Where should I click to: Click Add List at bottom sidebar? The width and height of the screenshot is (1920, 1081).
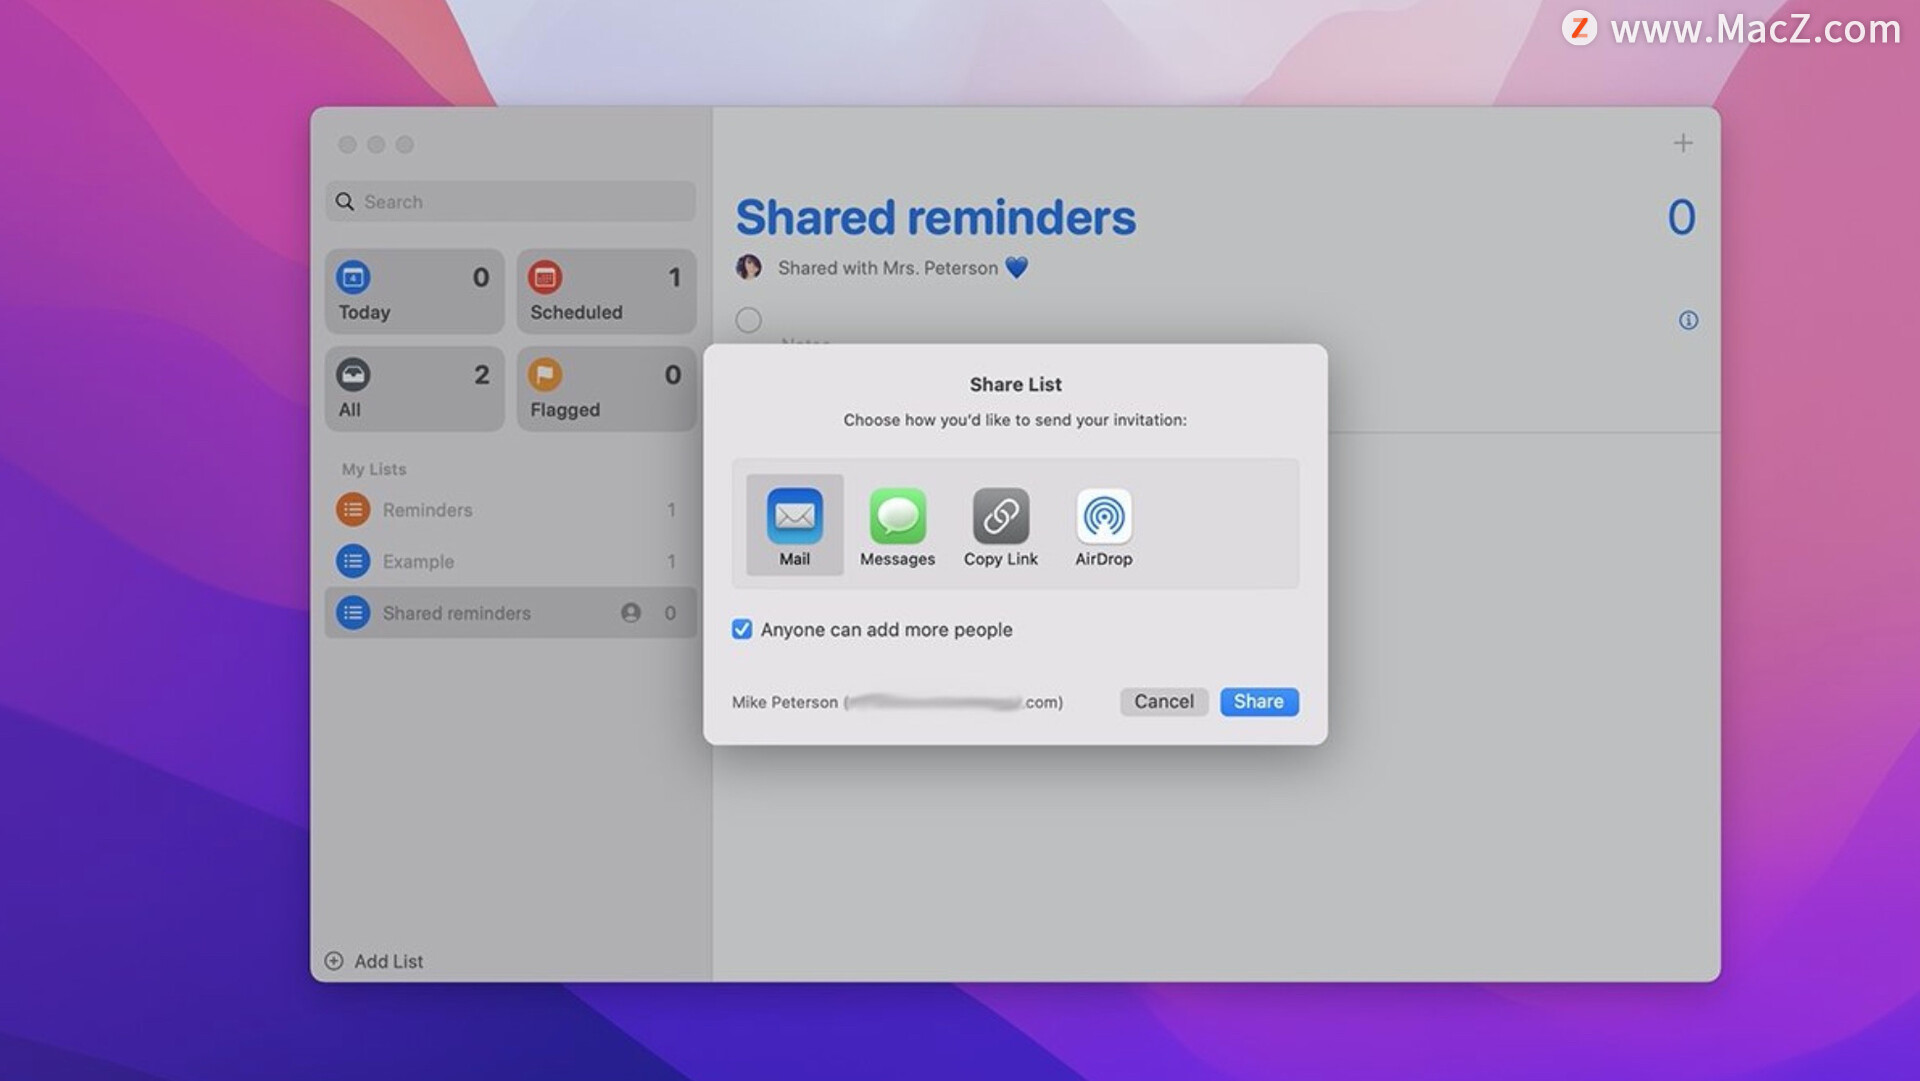[376, 961]
